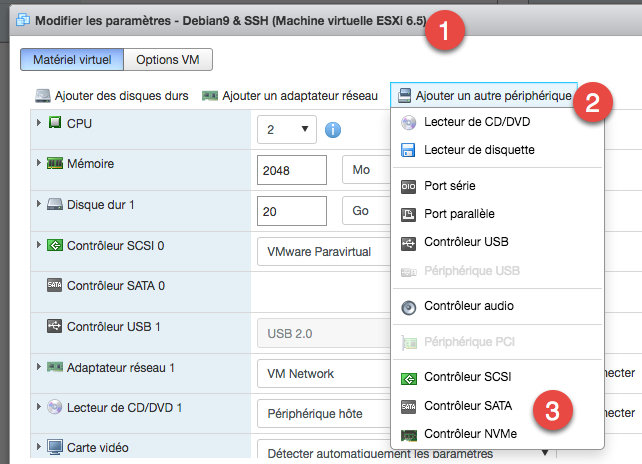Click the serial port icon in menu
642x464 pixels.
pos(408,186)
